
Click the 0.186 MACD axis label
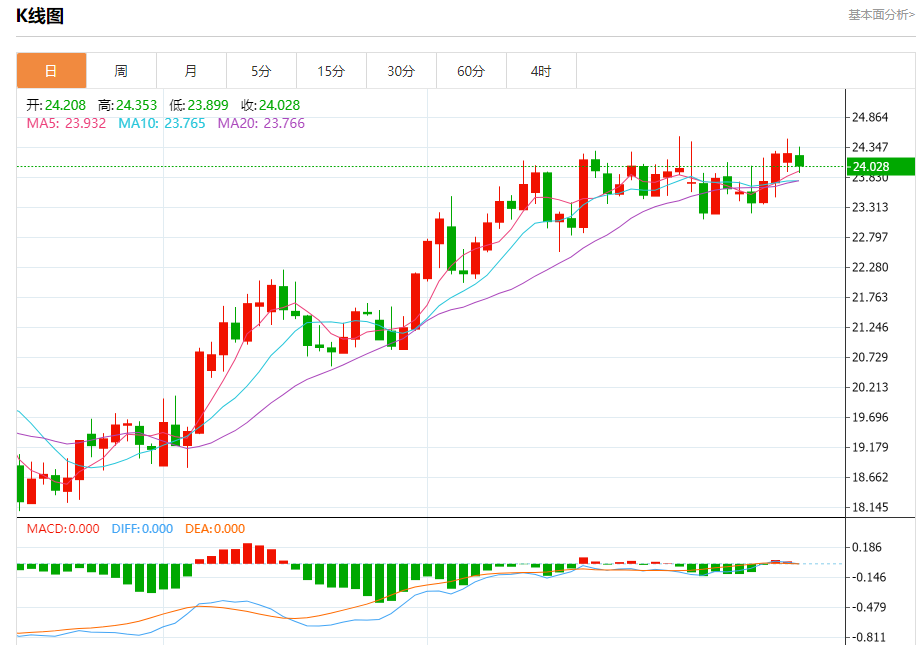(867, 547)
